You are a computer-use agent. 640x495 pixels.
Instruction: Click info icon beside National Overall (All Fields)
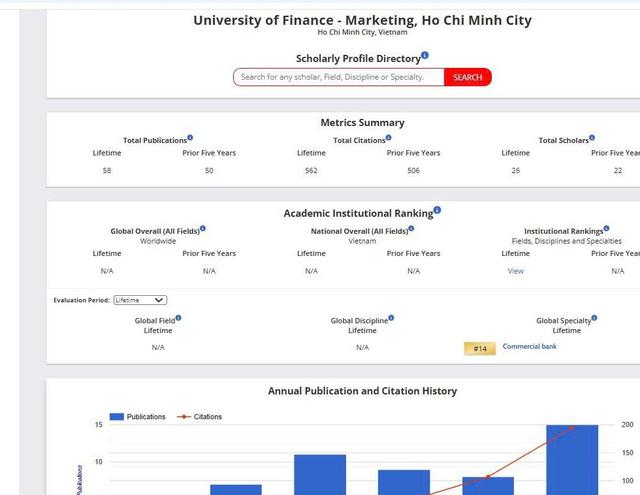[x=411, y=228]
